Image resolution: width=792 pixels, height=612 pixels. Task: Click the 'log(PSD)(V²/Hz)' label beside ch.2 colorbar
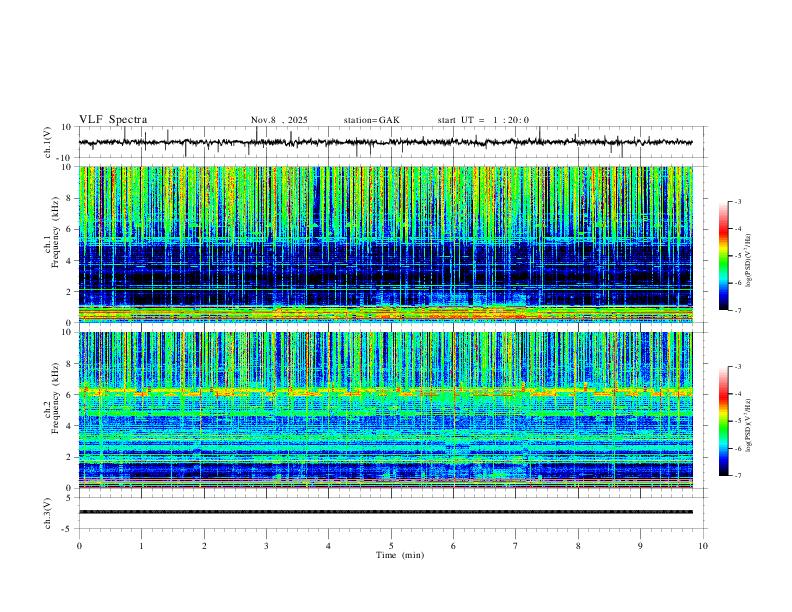tap(749, 426)
